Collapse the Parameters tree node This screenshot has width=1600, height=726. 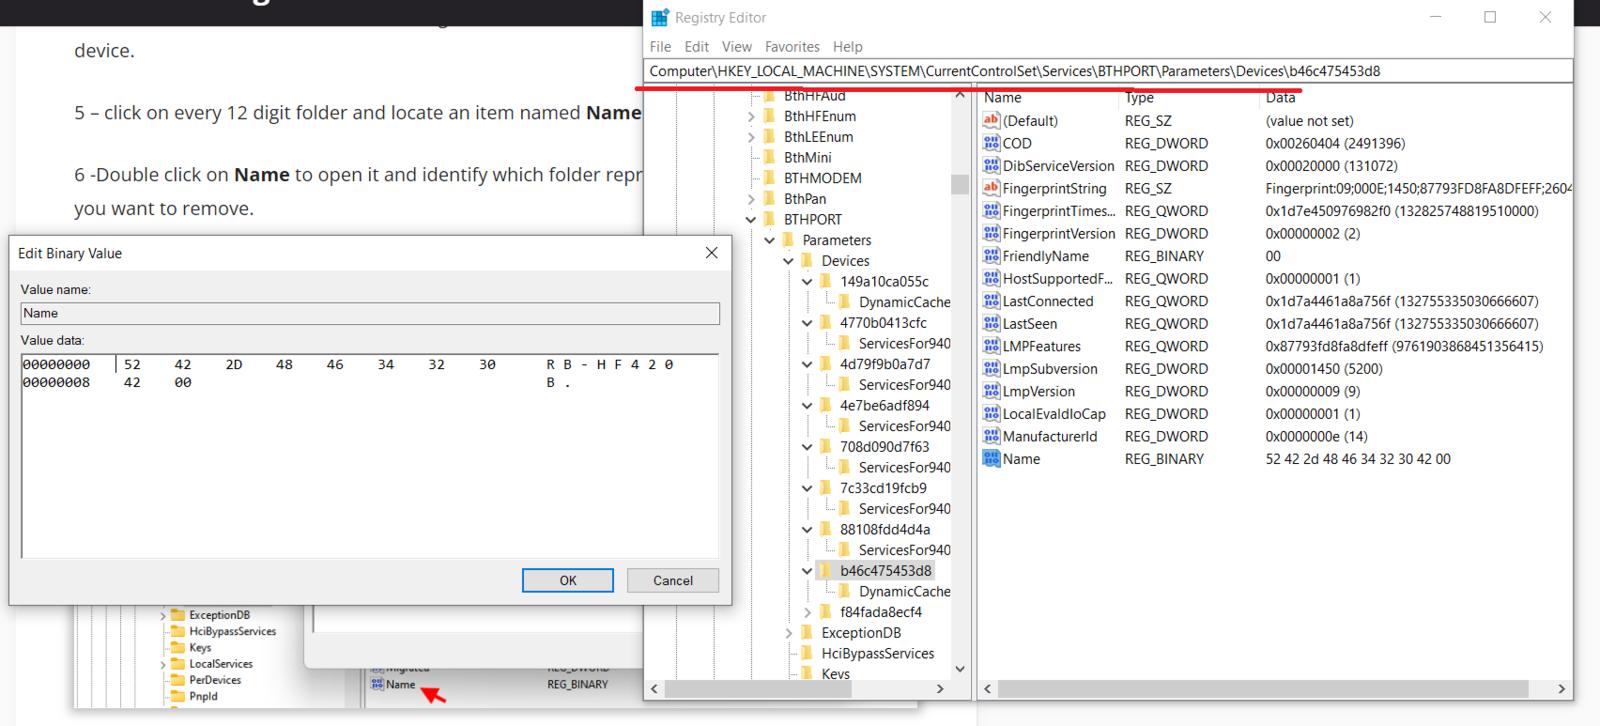click(770, 240)
